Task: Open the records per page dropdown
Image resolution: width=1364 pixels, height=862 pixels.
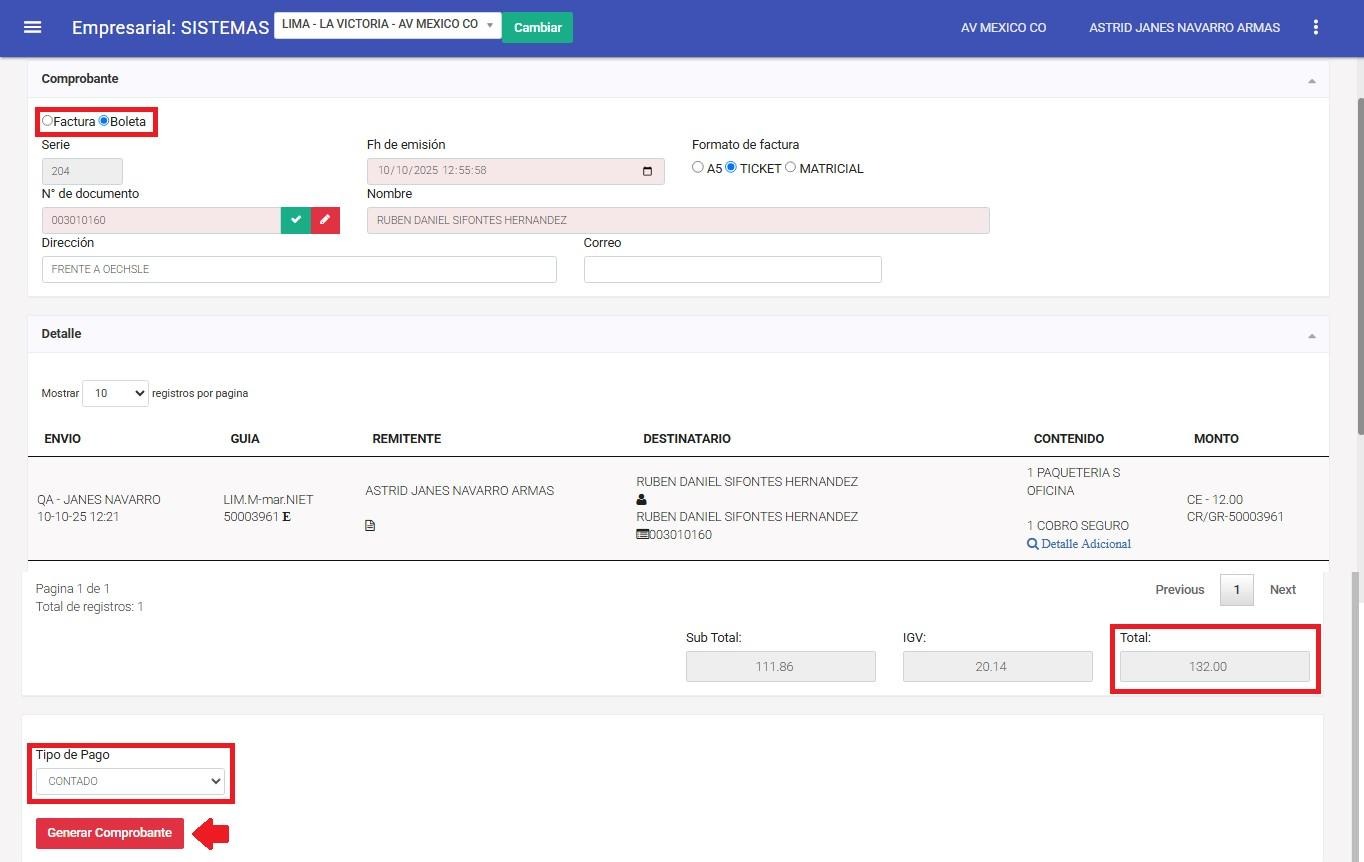Action: point(115,393)
